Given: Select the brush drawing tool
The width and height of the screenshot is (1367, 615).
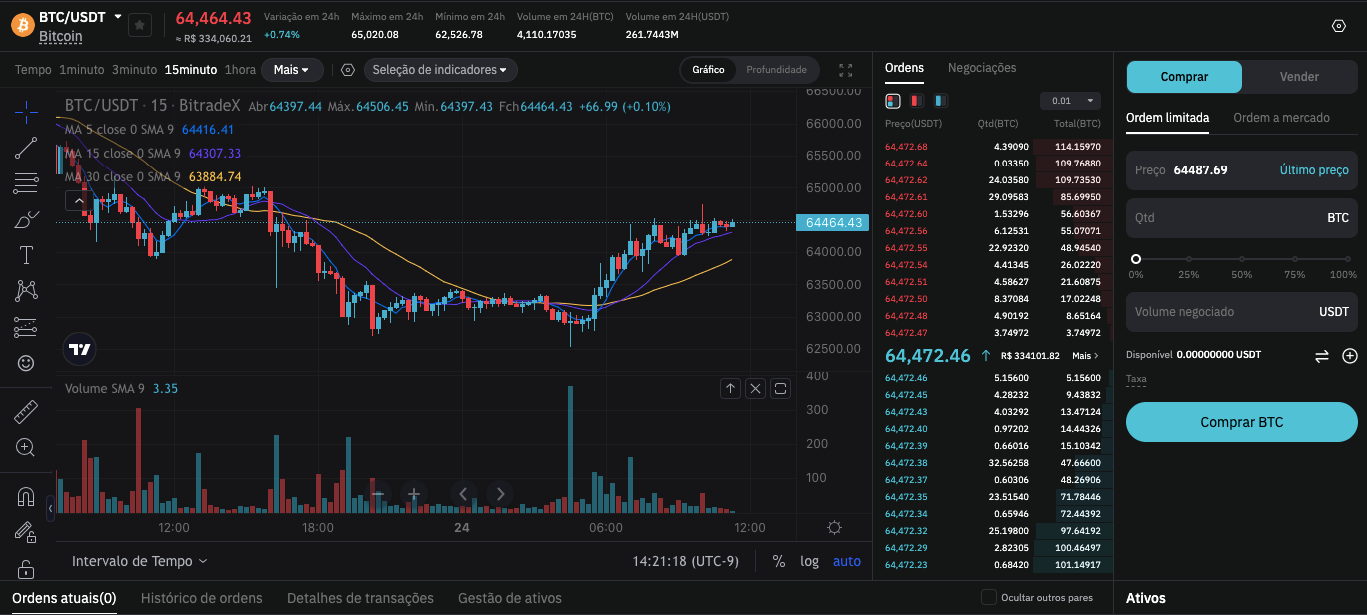Looking at the screenshot, I should (x=26, y=219).
